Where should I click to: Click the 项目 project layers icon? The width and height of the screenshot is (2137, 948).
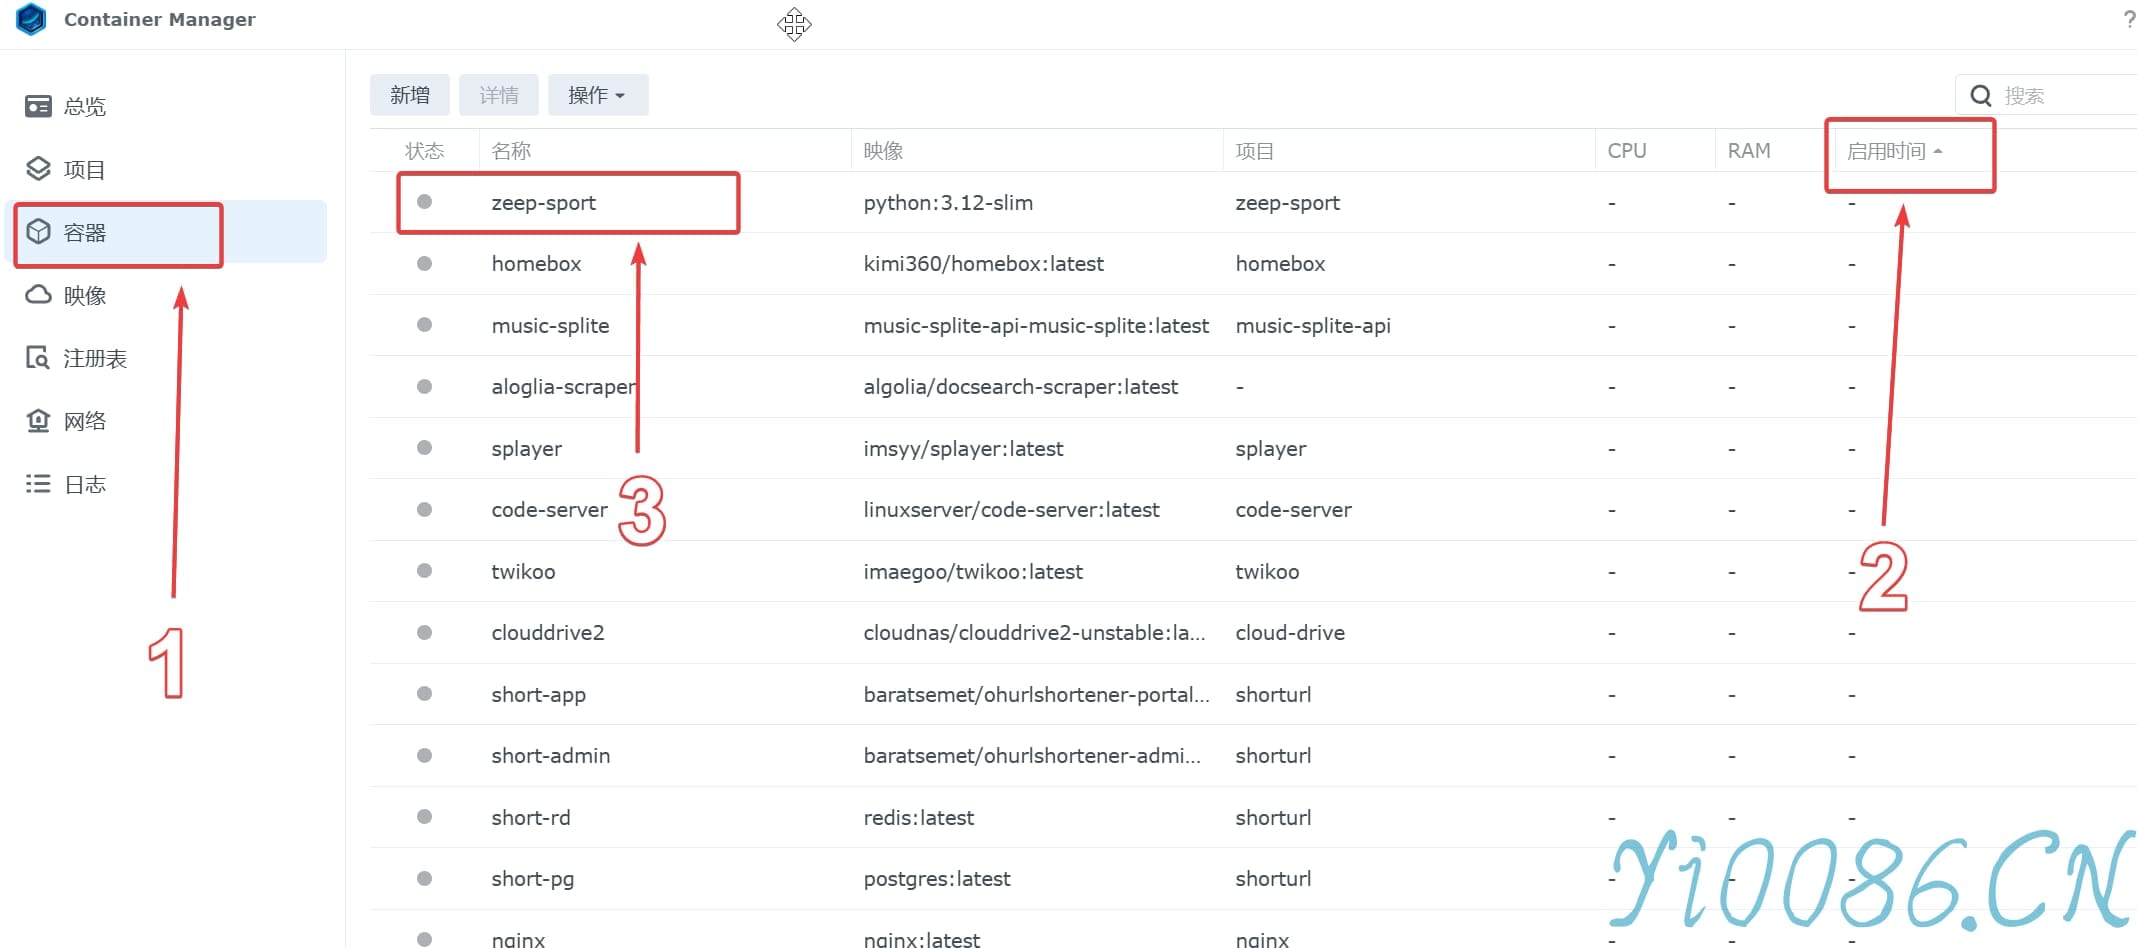38,169
